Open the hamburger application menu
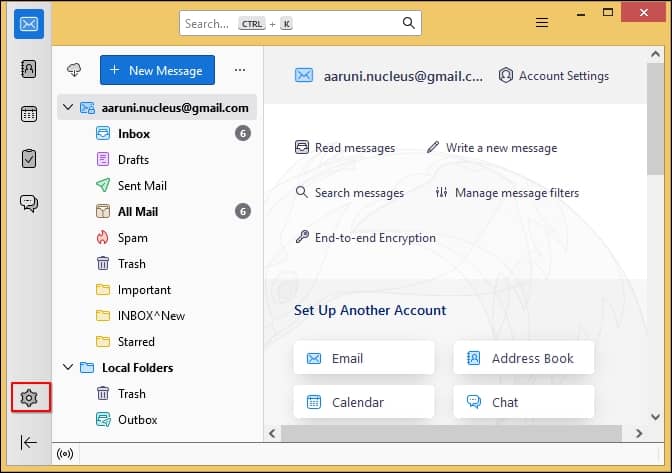Image resolution: width=672 pixels, height=473 pixels. coord(542,23)
